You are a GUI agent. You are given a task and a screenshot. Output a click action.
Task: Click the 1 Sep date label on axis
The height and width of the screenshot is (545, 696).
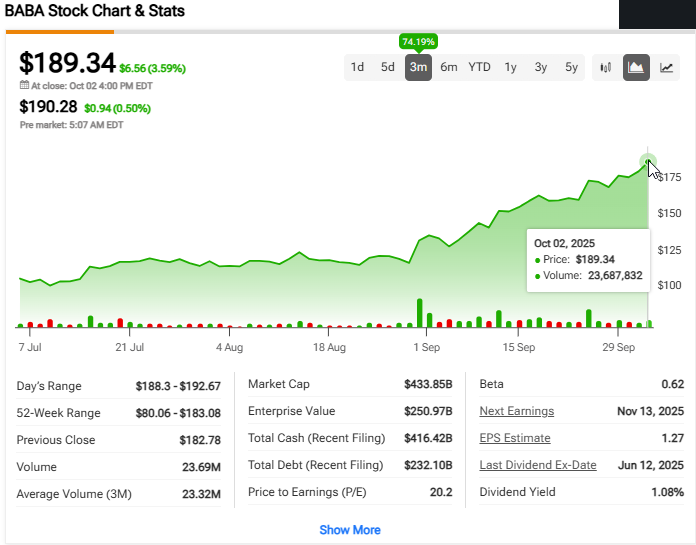point(427,347)
